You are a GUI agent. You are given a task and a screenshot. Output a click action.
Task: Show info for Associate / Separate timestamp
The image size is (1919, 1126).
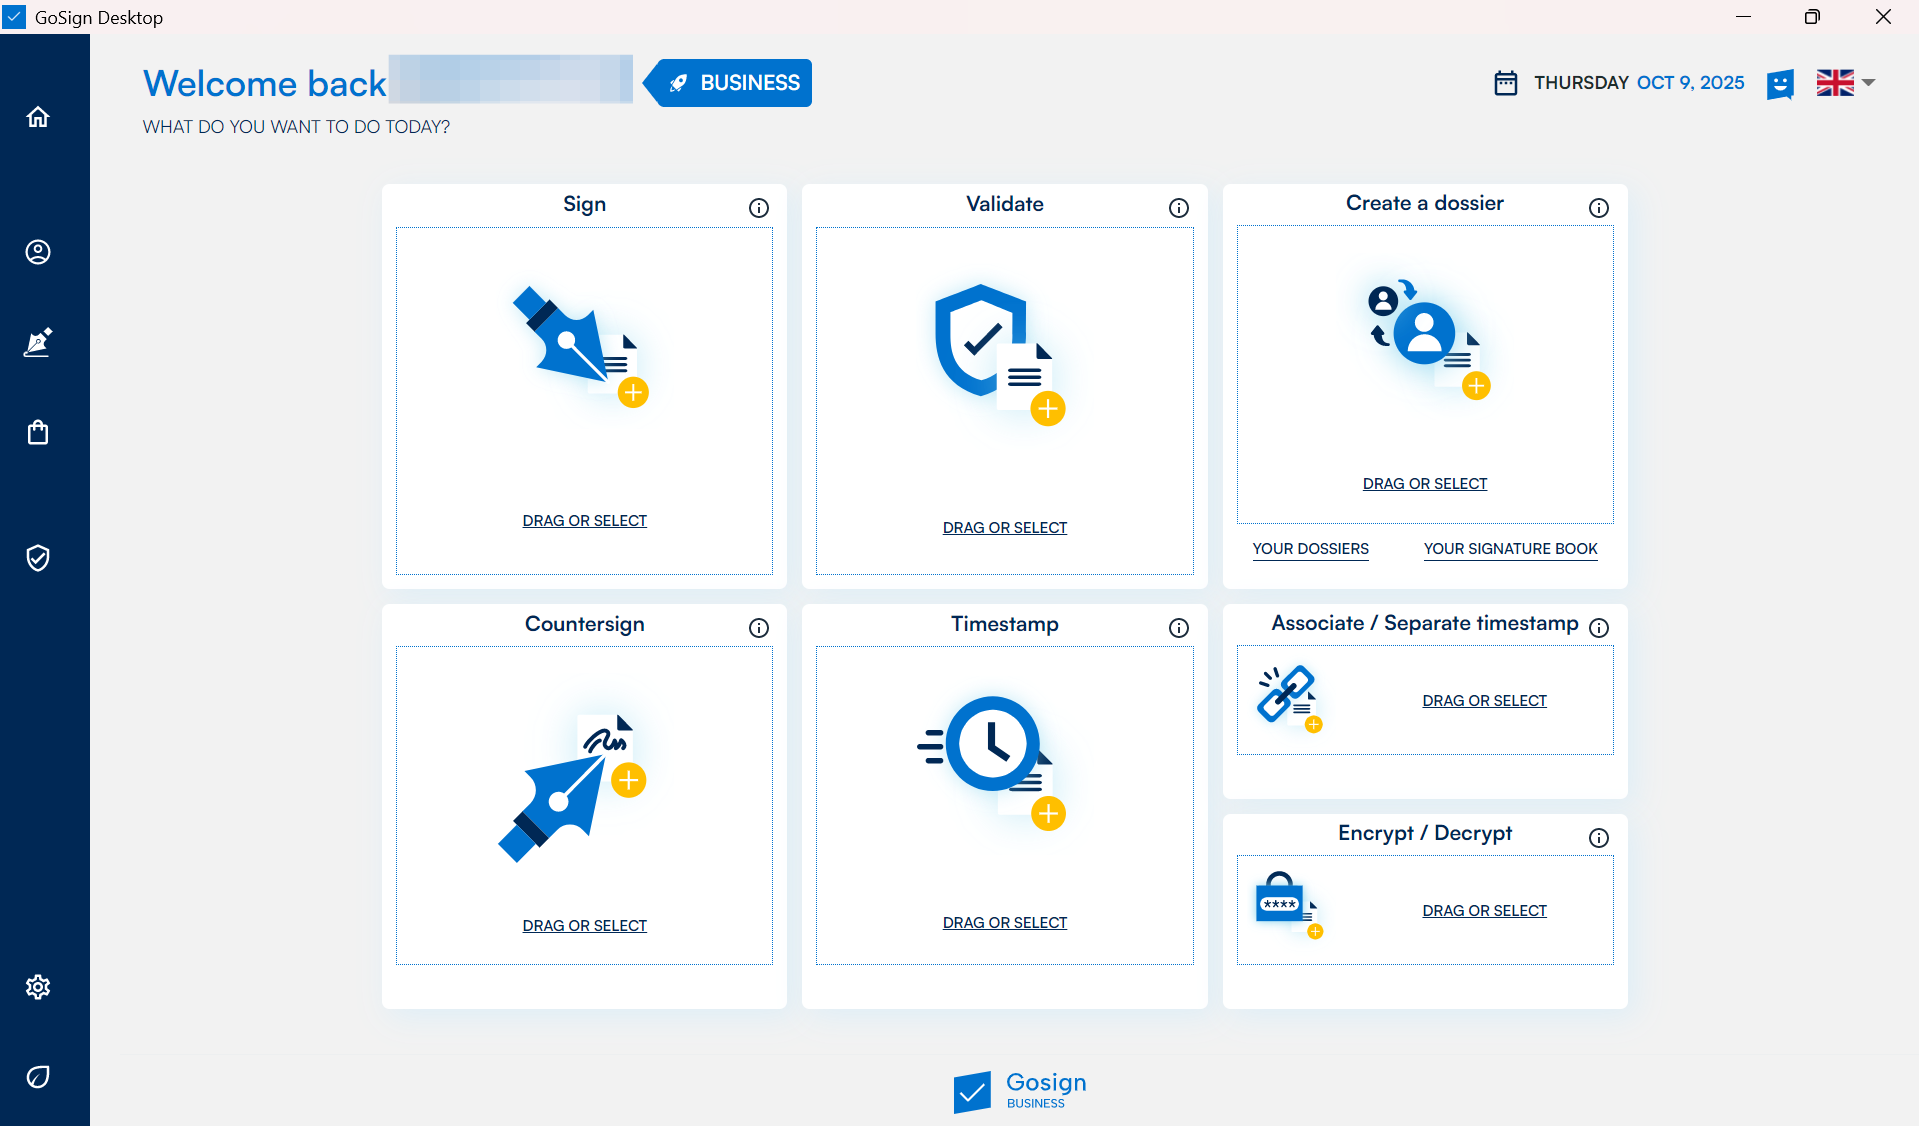1599,628
